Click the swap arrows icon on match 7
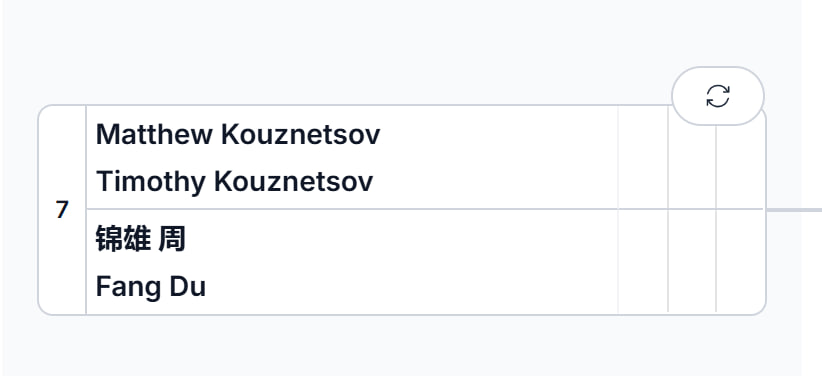 tap(718, 96)
